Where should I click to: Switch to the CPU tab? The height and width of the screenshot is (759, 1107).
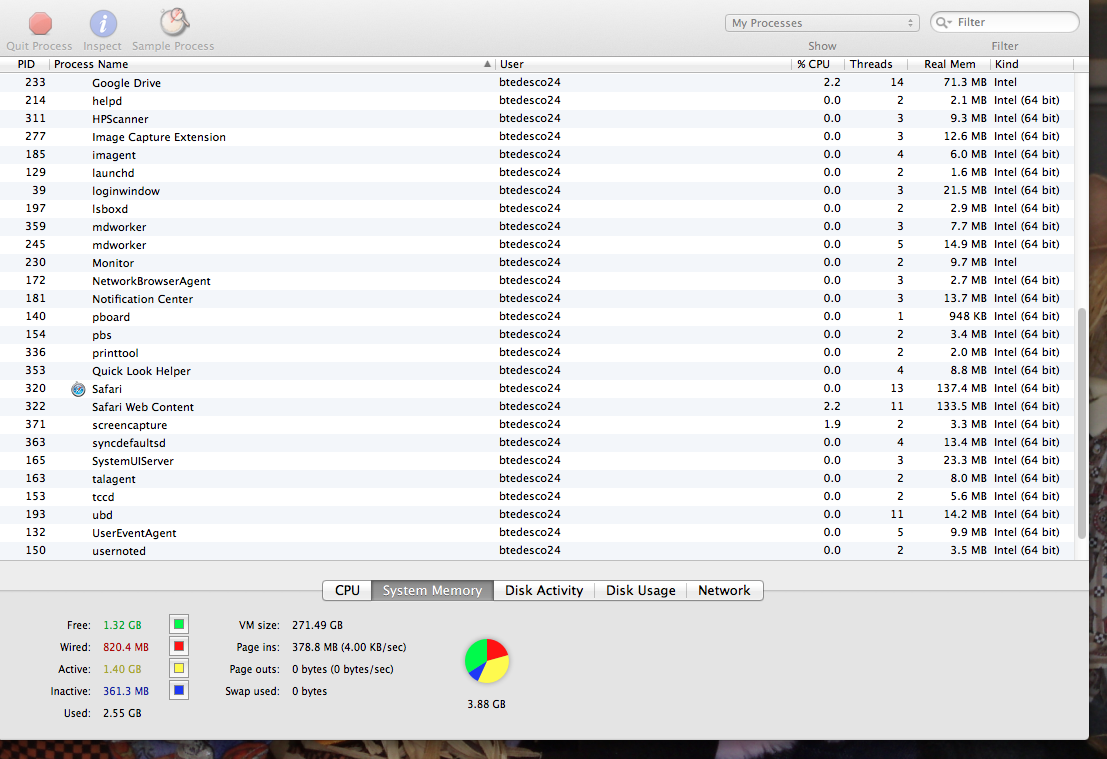tap(347, 590)
